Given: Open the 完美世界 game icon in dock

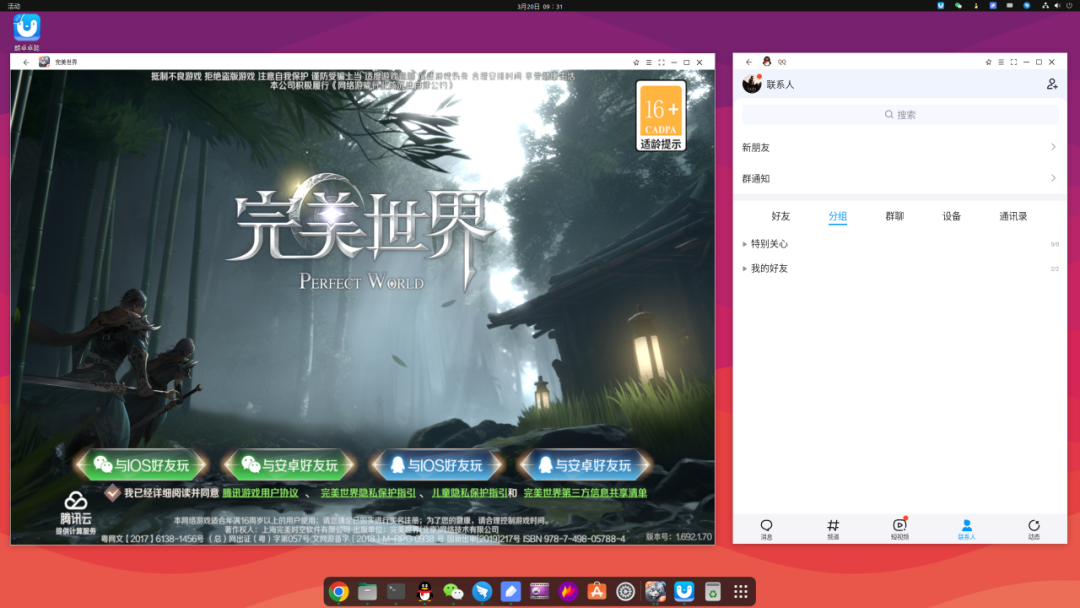Looking at the screenshot, I should 655,591.
